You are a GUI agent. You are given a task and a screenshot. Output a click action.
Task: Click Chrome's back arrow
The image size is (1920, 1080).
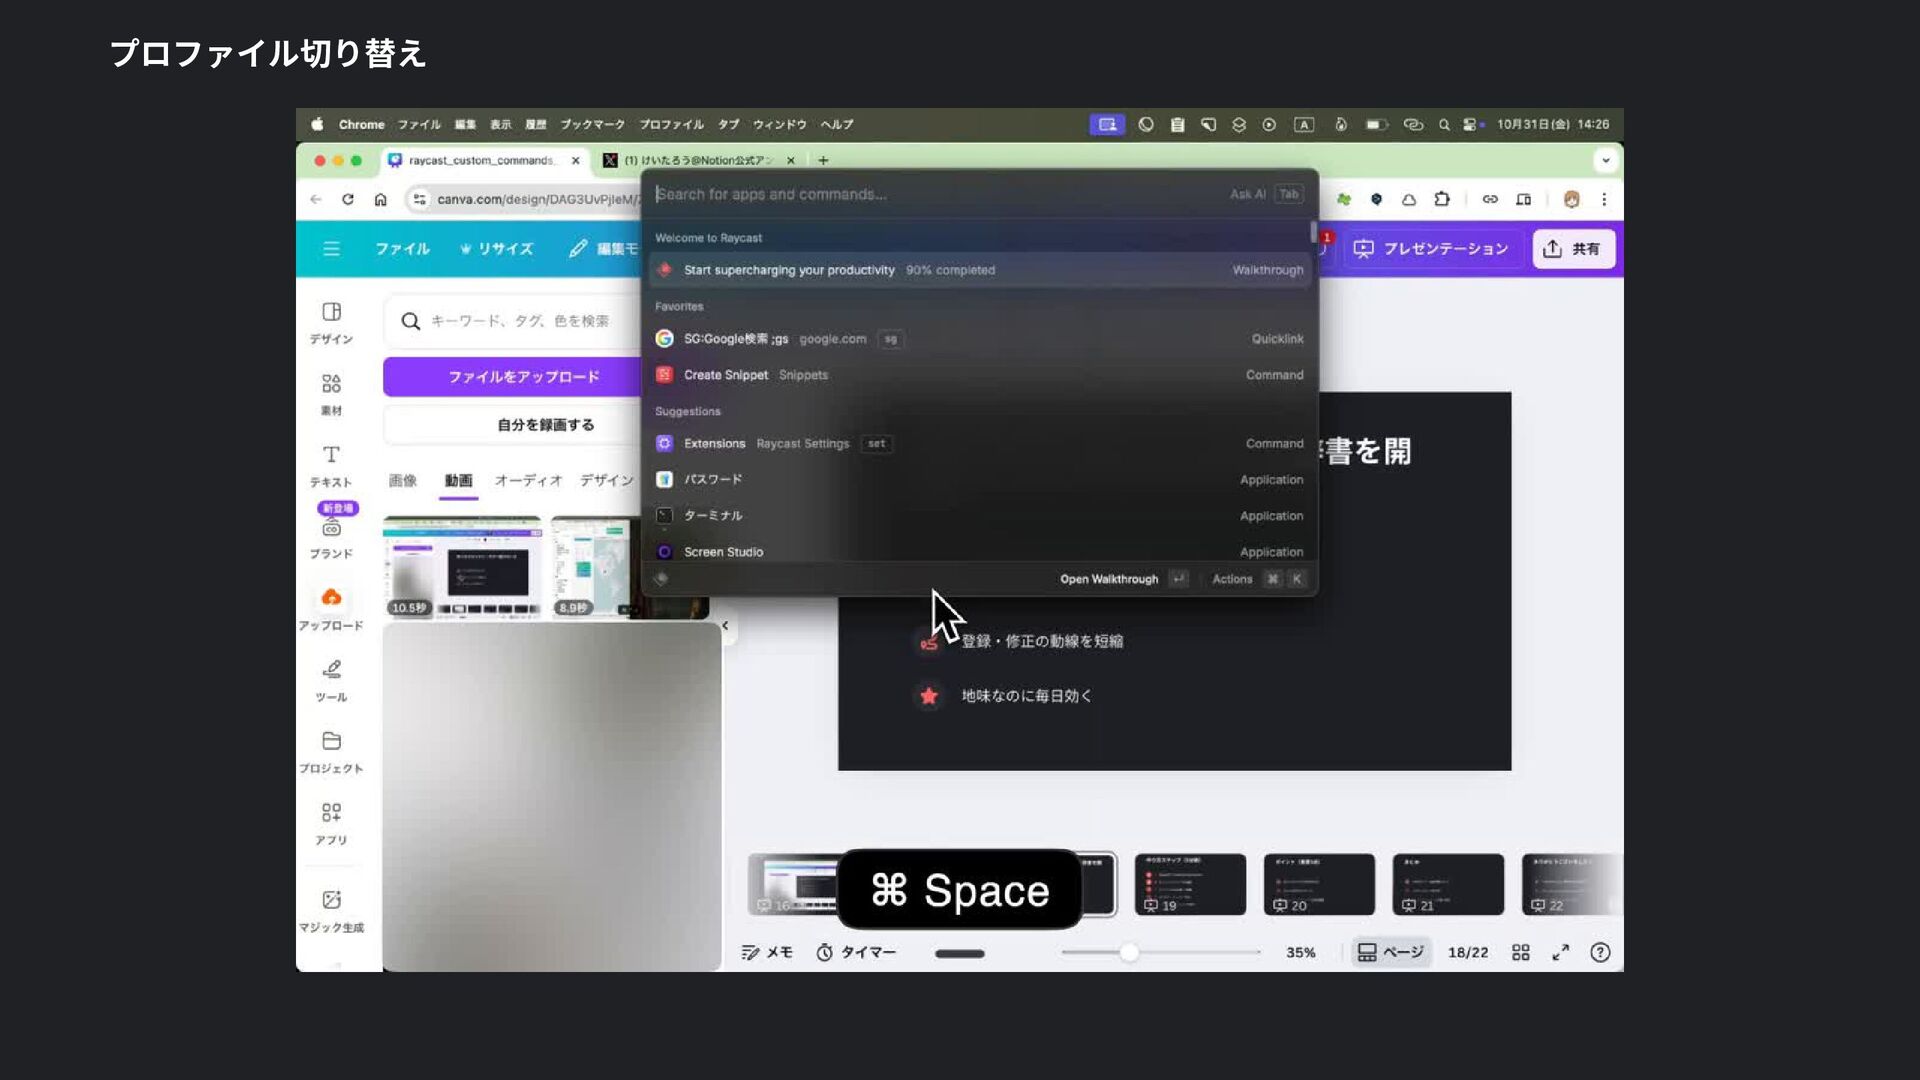coord(316,199)
